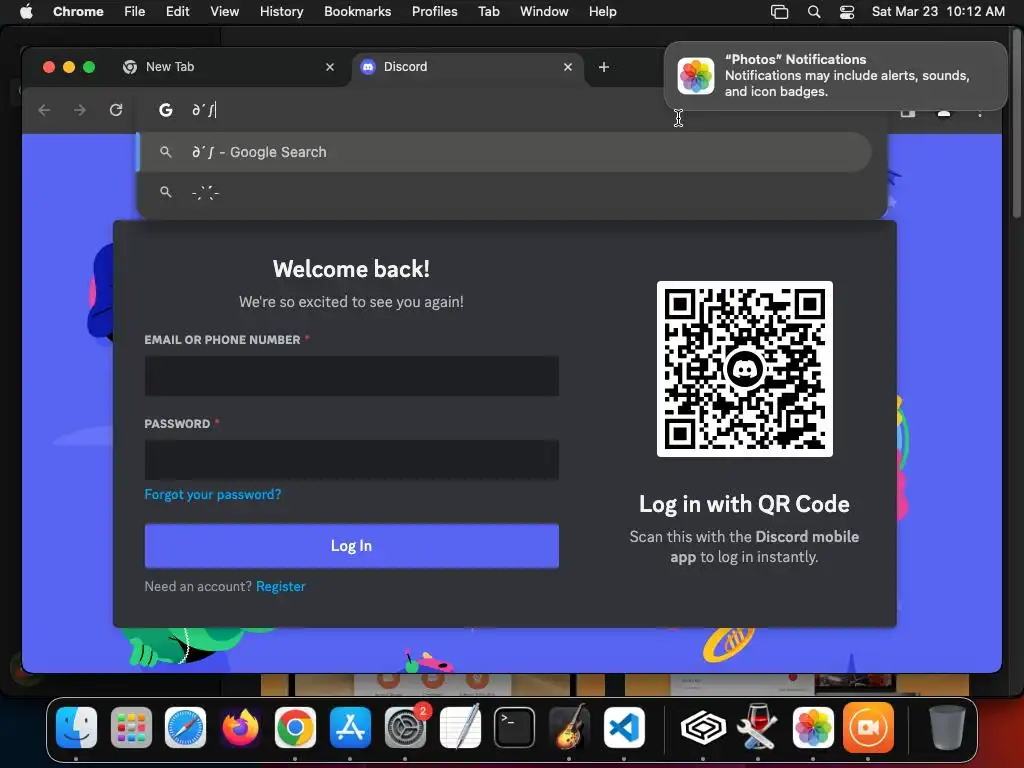Click the Chrome back arrow
The image size is (1024, 768).
coord(44,110)
